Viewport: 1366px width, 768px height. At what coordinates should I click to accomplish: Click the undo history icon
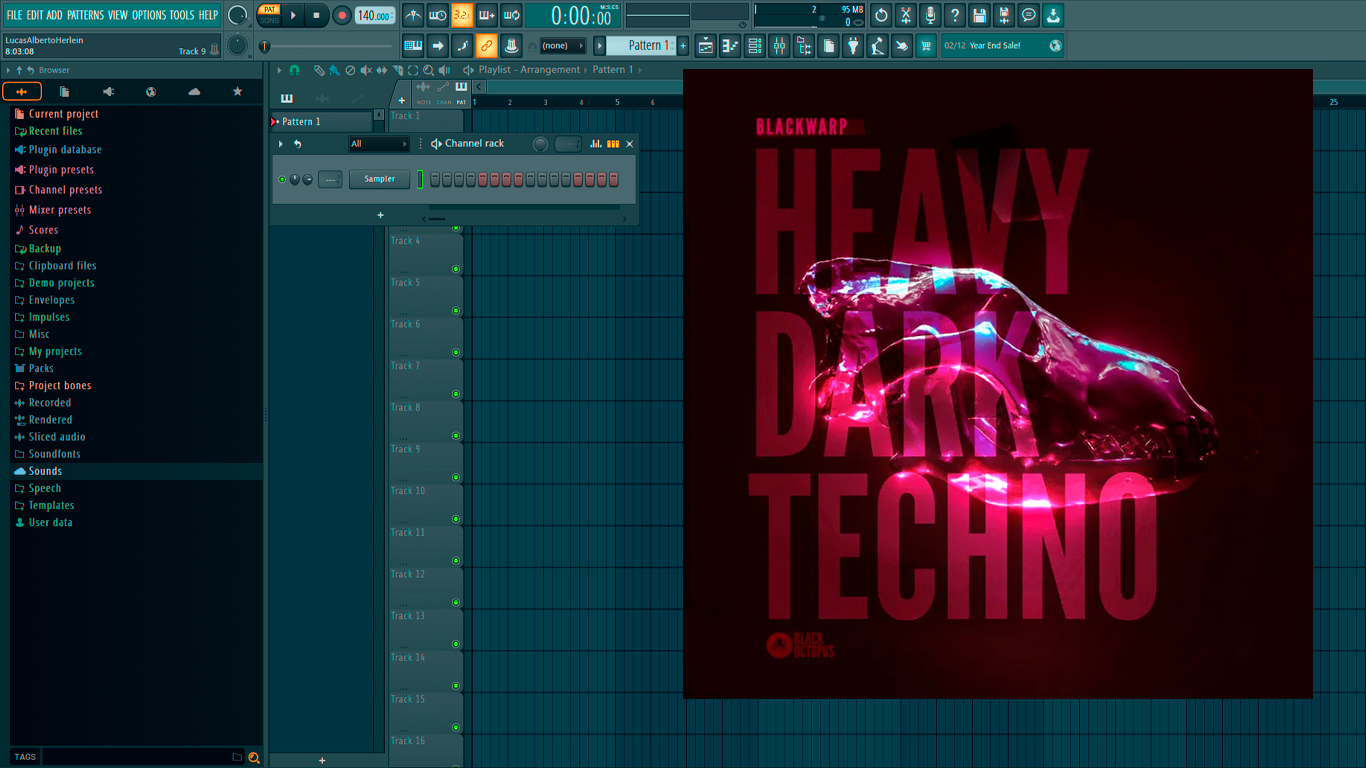881,16
